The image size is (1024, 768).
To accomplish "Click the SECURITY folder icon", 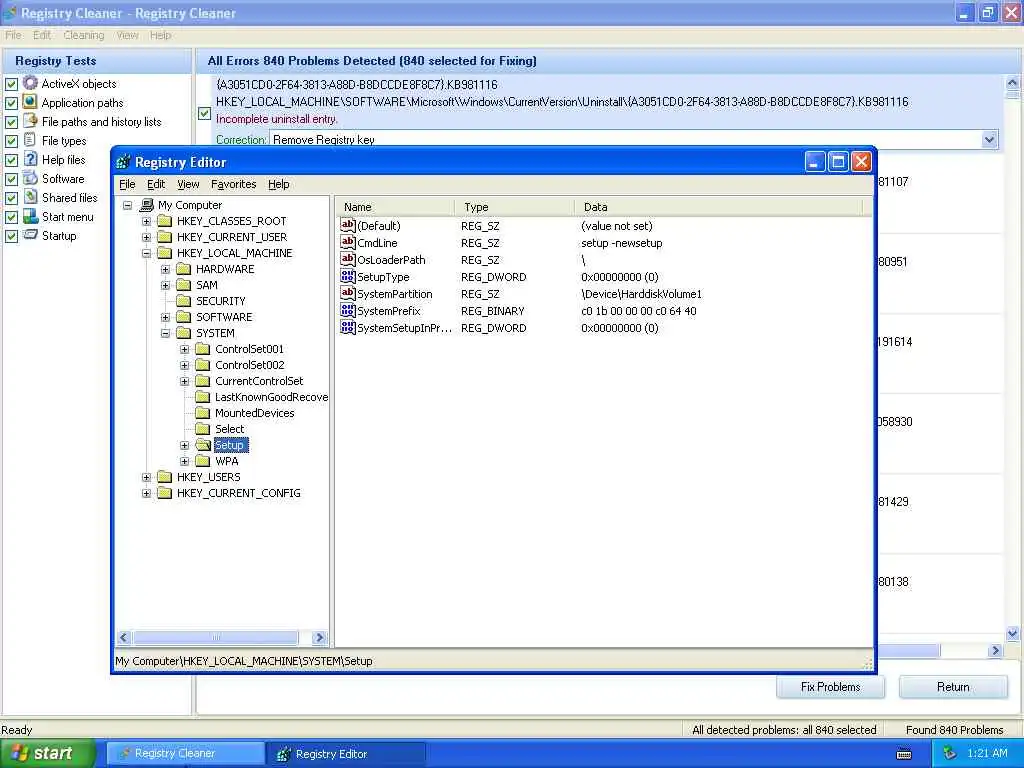I will click(184, 301).
